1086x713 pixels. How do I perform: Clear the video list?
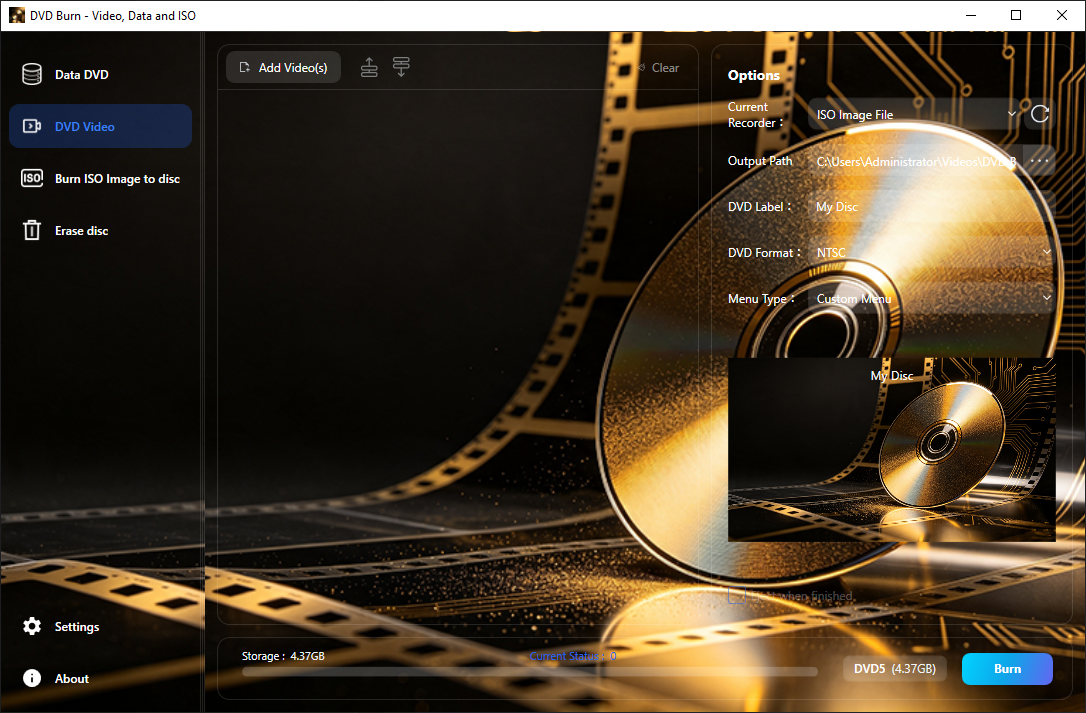pos(659,68)
